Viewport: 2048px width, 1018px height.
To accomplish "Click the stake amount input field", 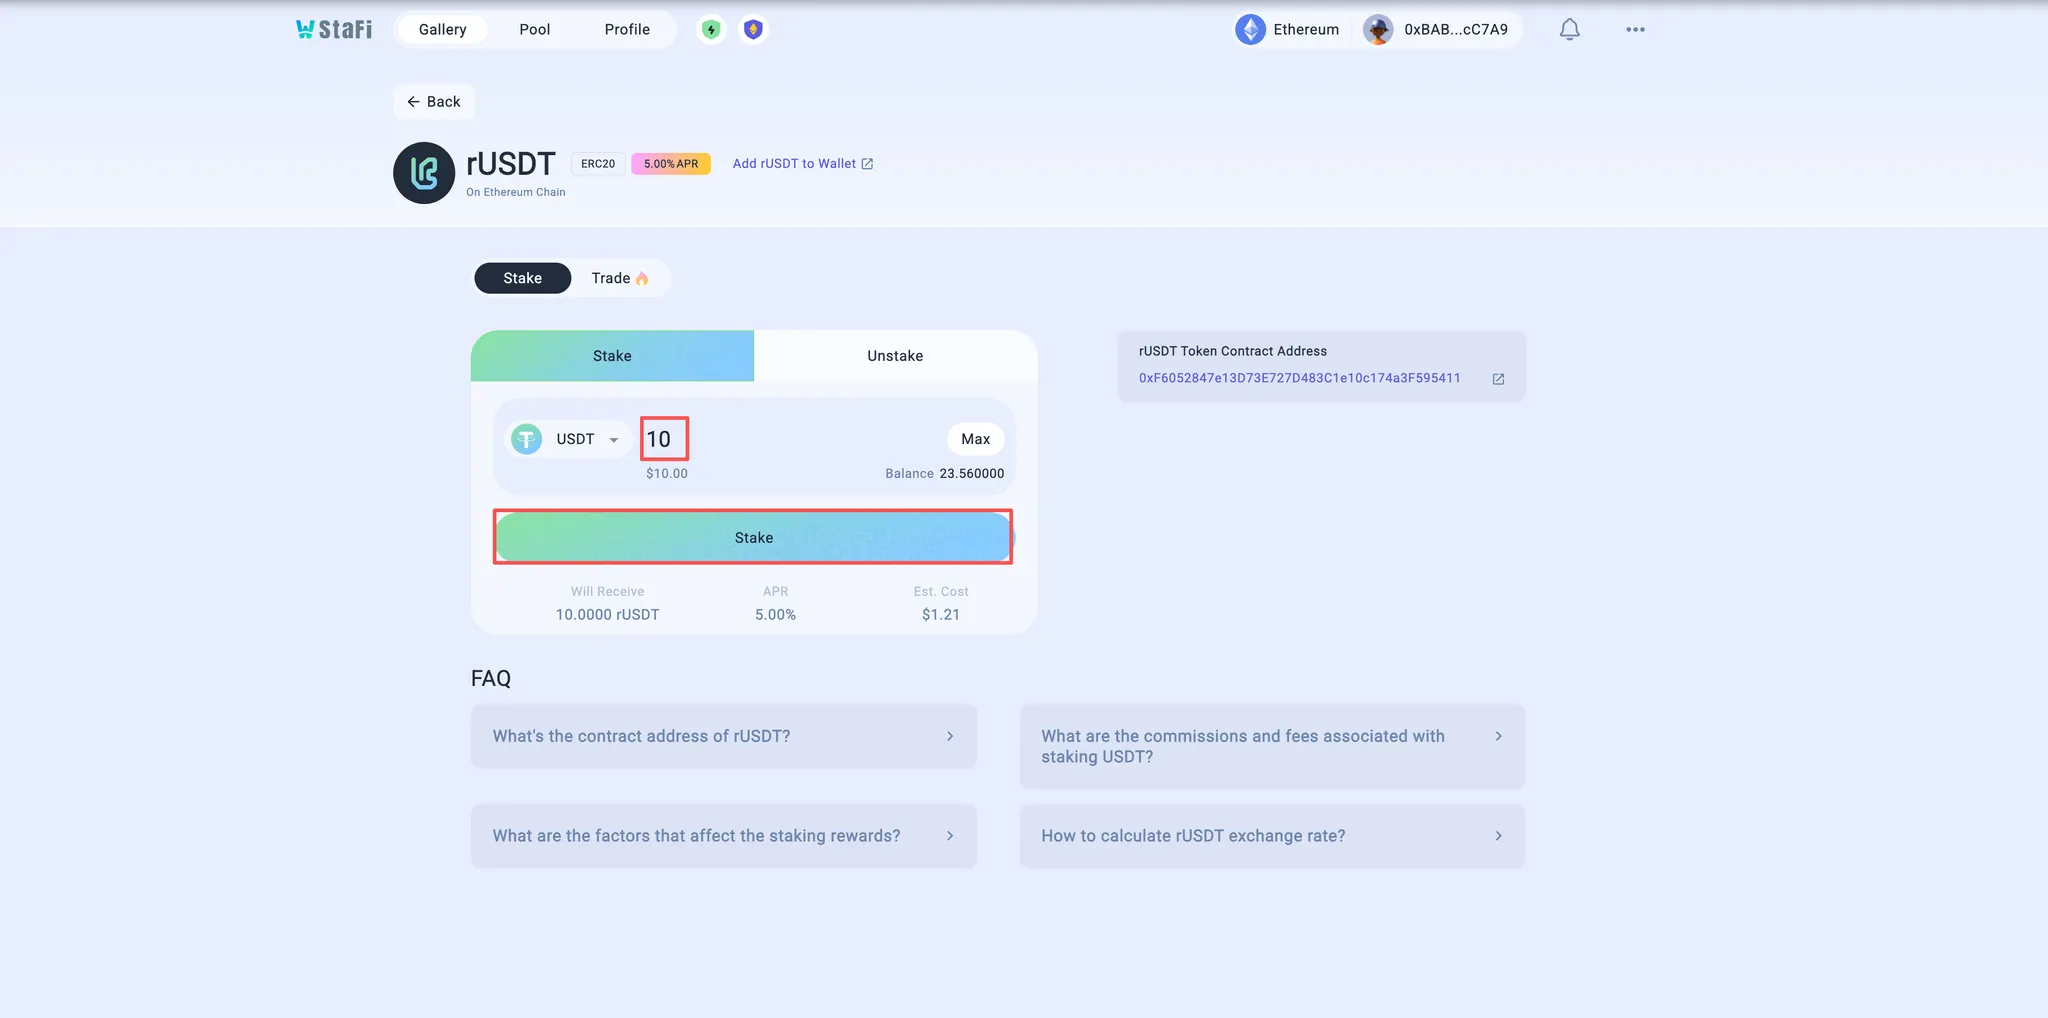I will point(790,439).
